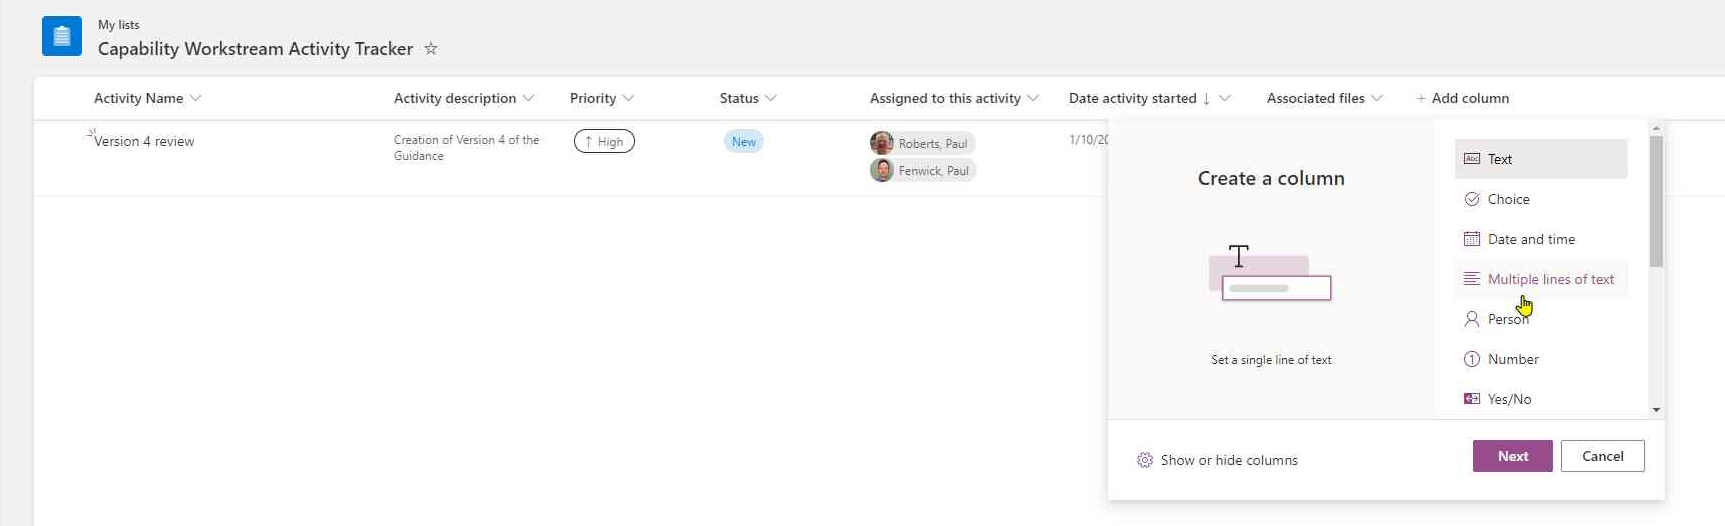Screen dimensions: 1725x526
Task: Click the Multiple lines of text icon
Action: tap(1472, 279)
